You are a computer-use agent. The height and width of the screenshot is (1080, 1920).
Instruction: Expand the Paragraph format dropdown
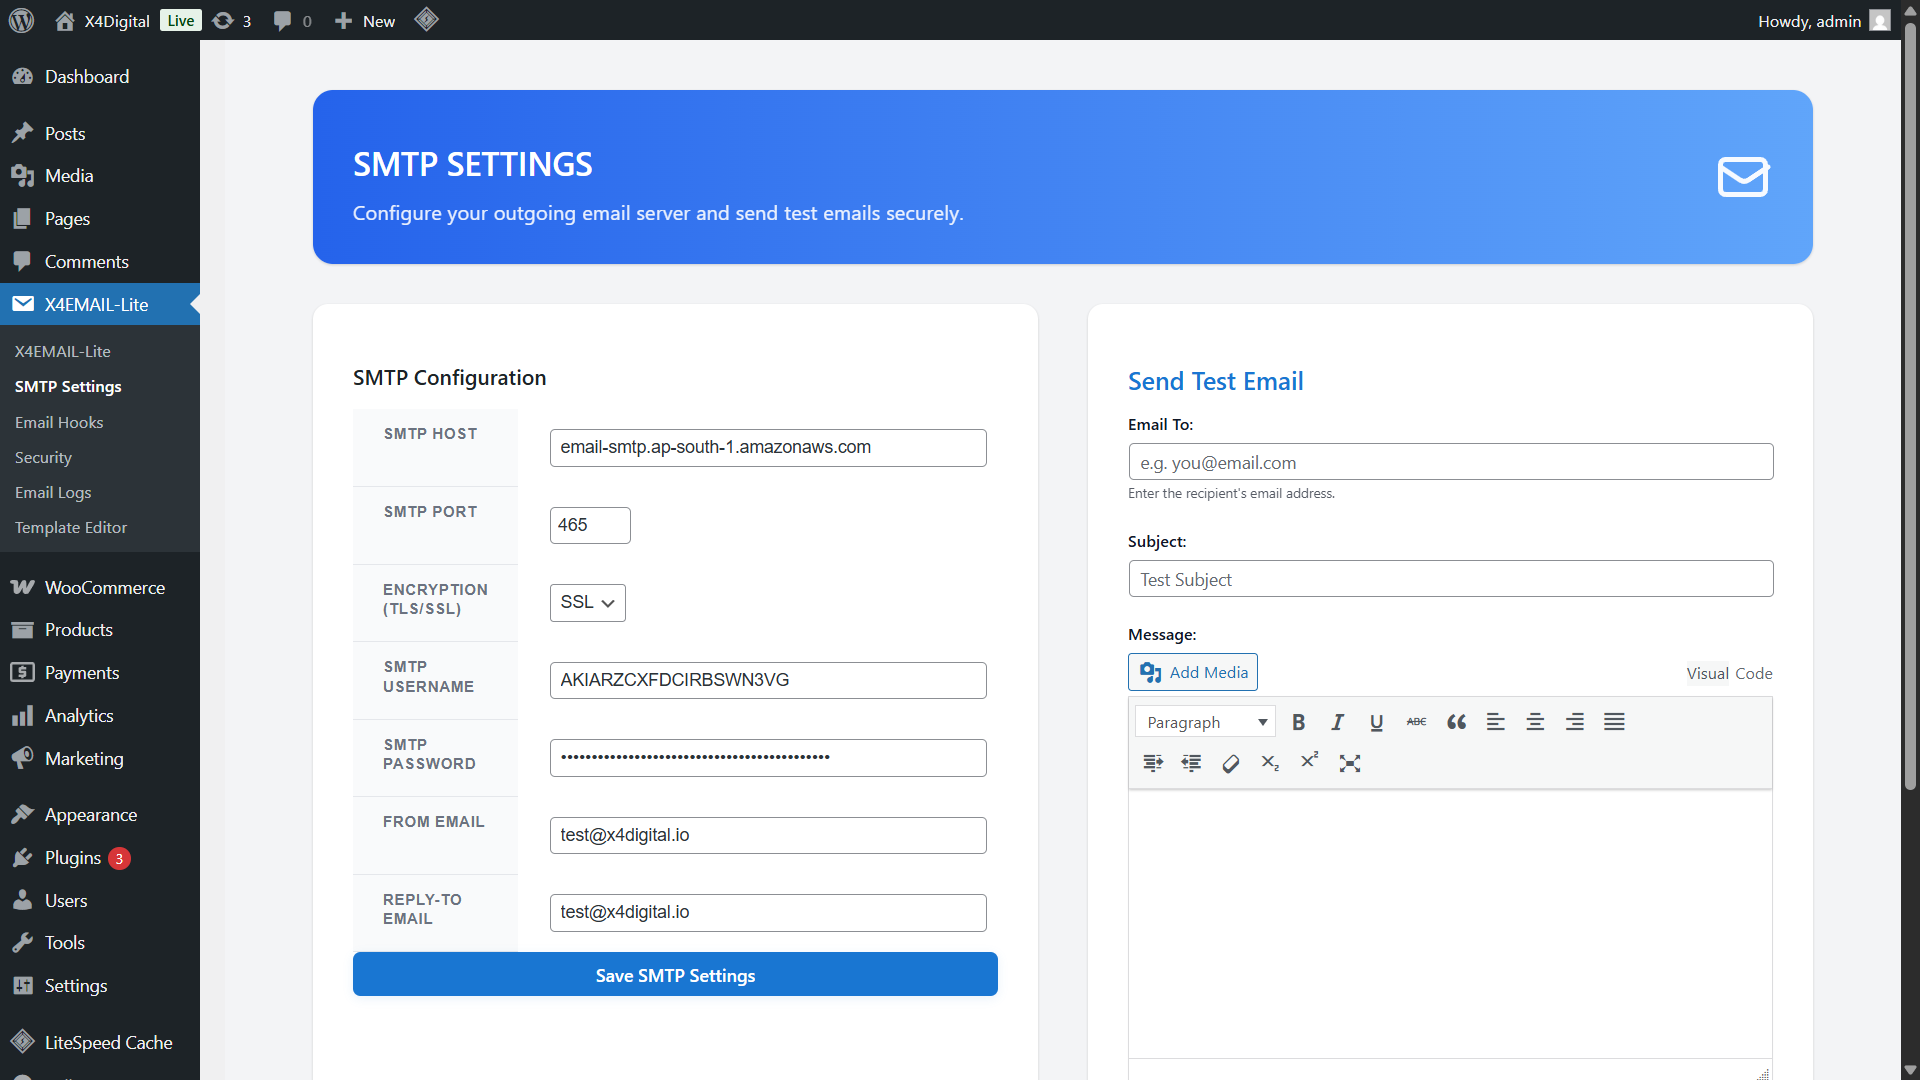point(1205,722)
